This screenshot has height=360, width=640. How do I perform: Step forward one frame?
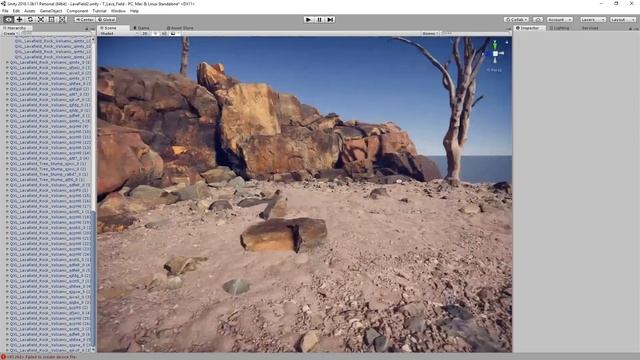click(x=330, y=20)
